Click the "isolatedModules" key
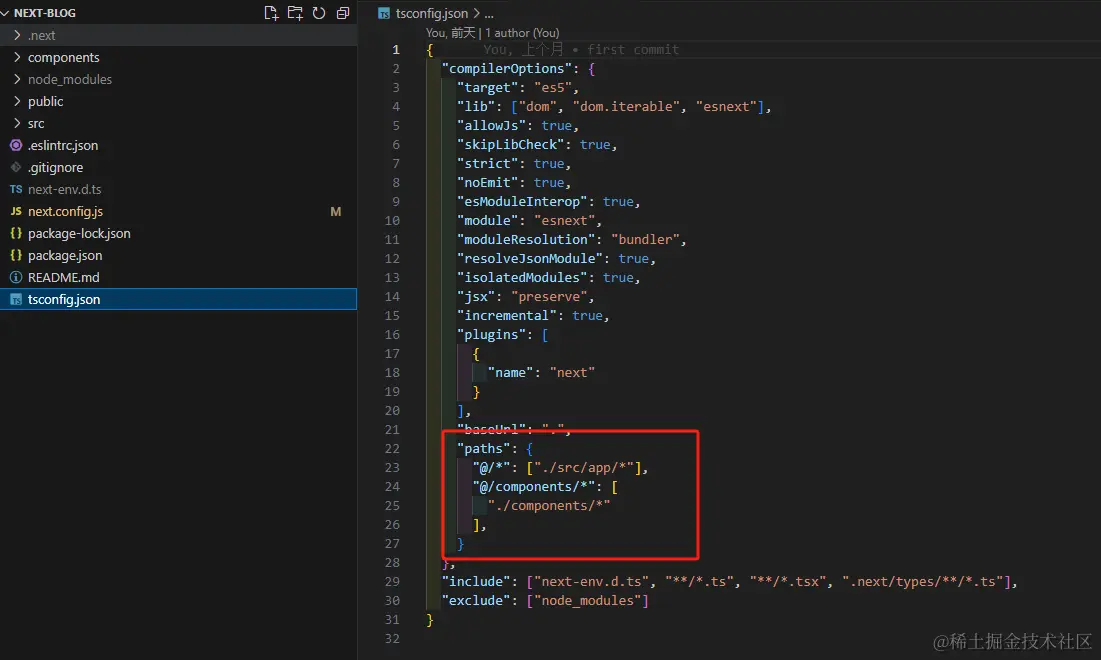The image size is (1101, 660). [522, 277]
